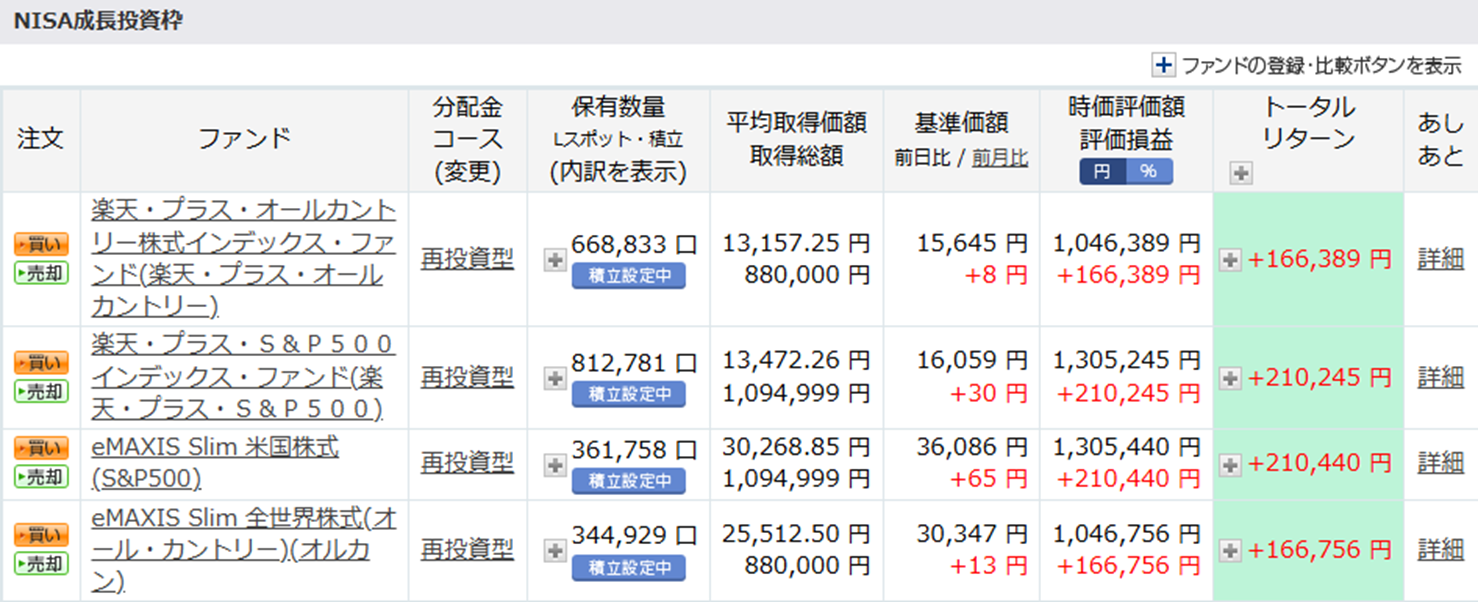Change 再投資型 course for 楽天・プラス・S&P500

467,377
